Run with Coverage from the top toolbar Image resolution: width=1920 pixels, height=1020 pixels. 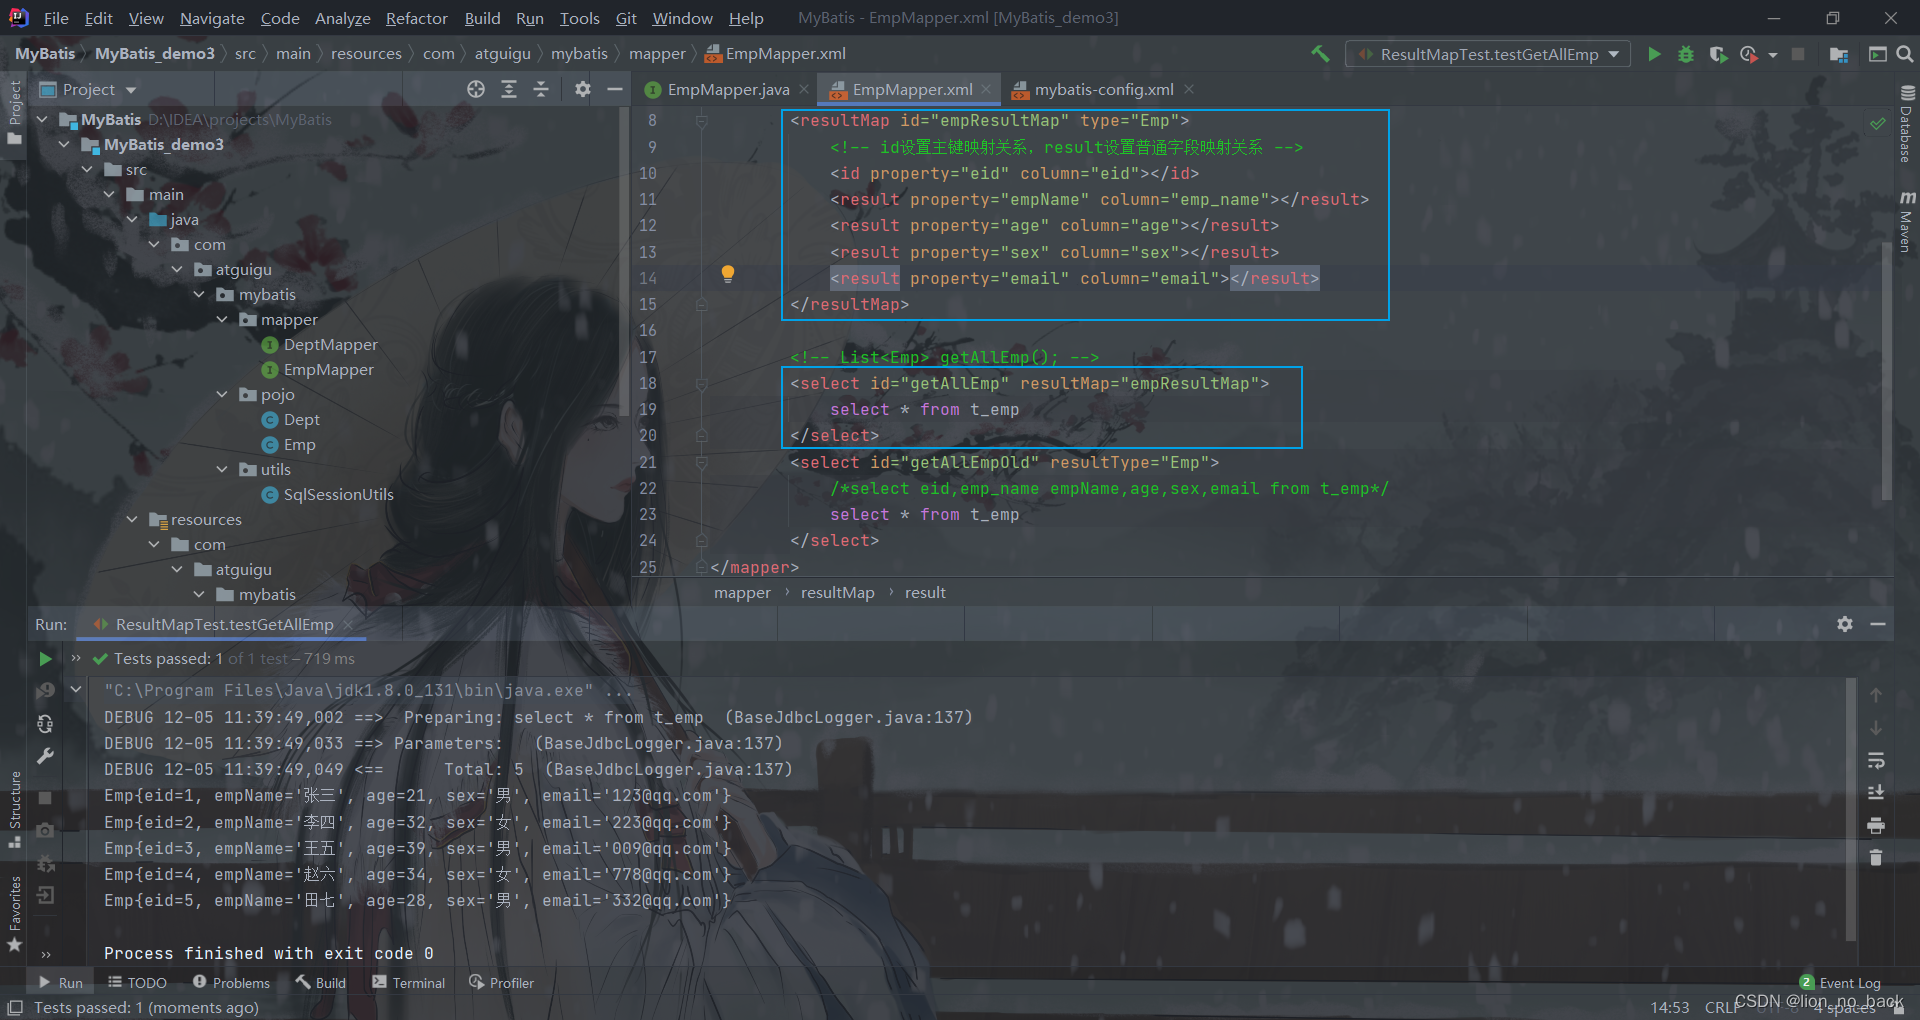[1718, 54]
